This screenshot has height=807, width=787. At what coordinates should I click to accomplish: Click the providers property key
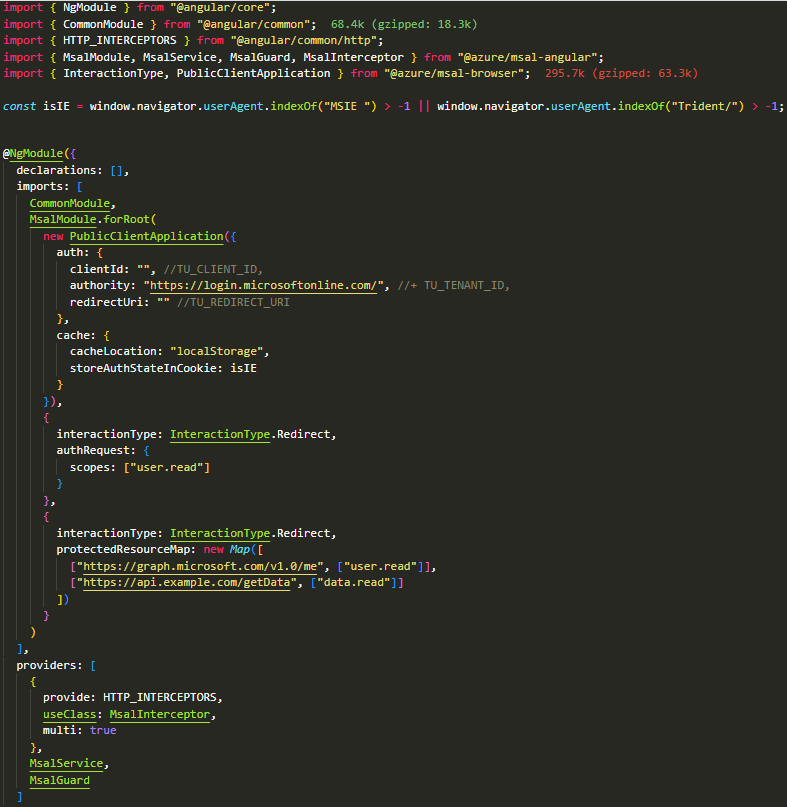tap(46, 665)
